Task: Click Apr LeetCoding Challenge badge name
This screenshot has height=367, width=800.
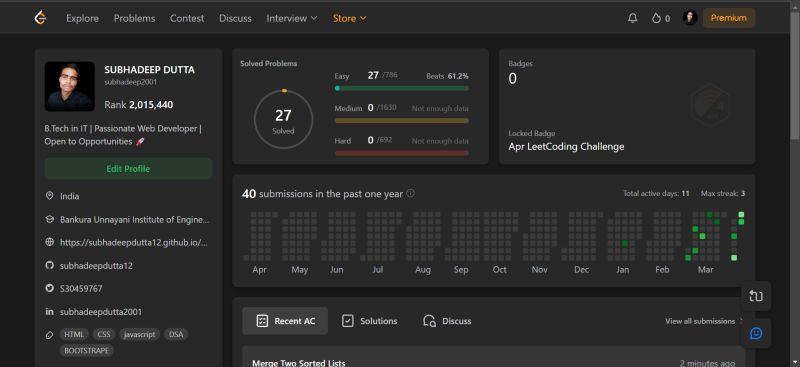Action: click(x=566, y=146)
